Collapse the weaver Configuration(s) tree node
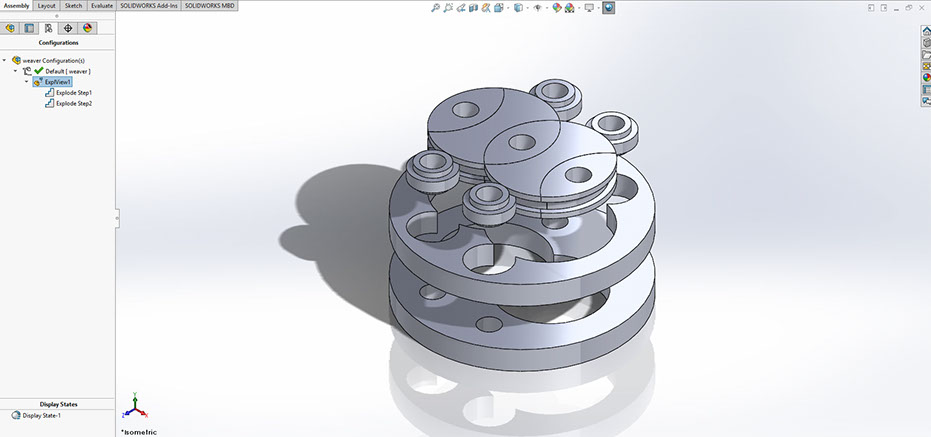The image size is (931, 437). tap(5, 60)
